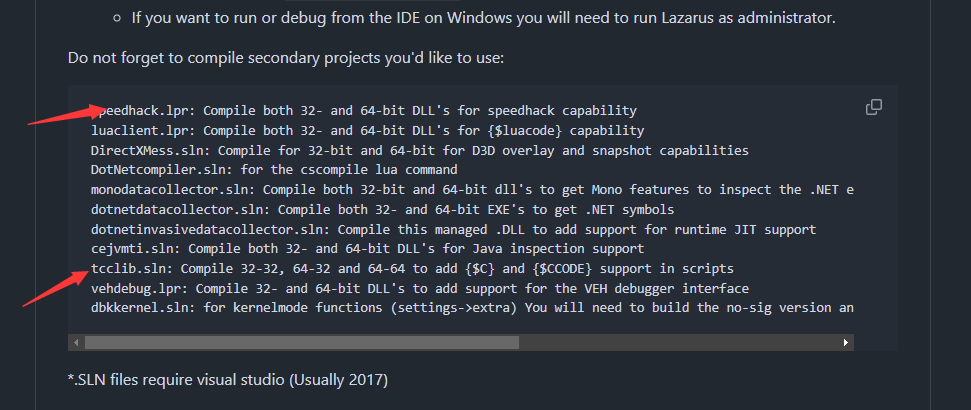Click the empty scrollbar track right of the thumb

(x=680, y=342)
